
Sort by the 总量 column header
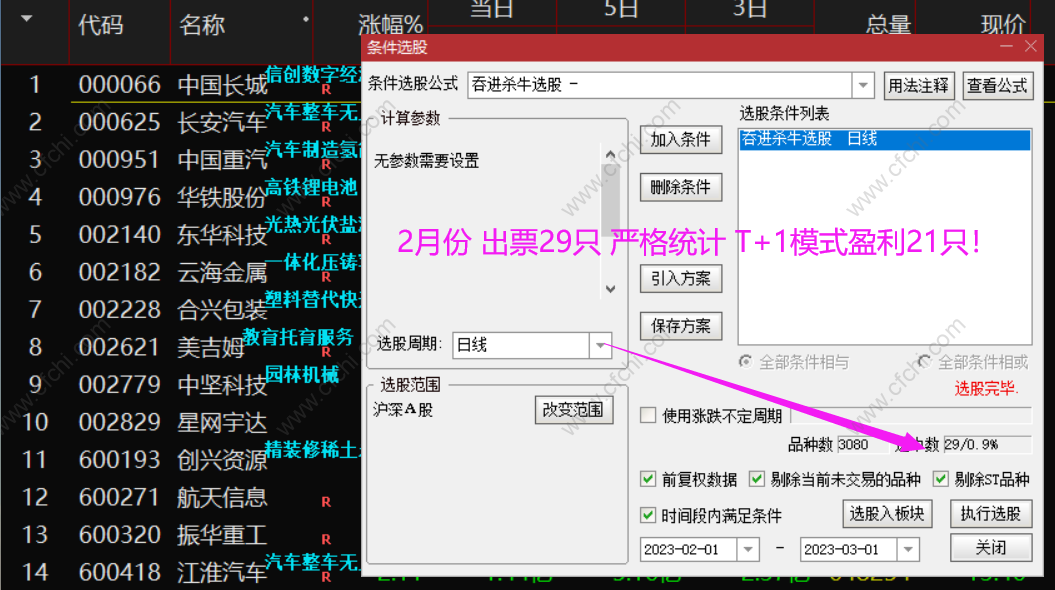(x=888, y=25)
